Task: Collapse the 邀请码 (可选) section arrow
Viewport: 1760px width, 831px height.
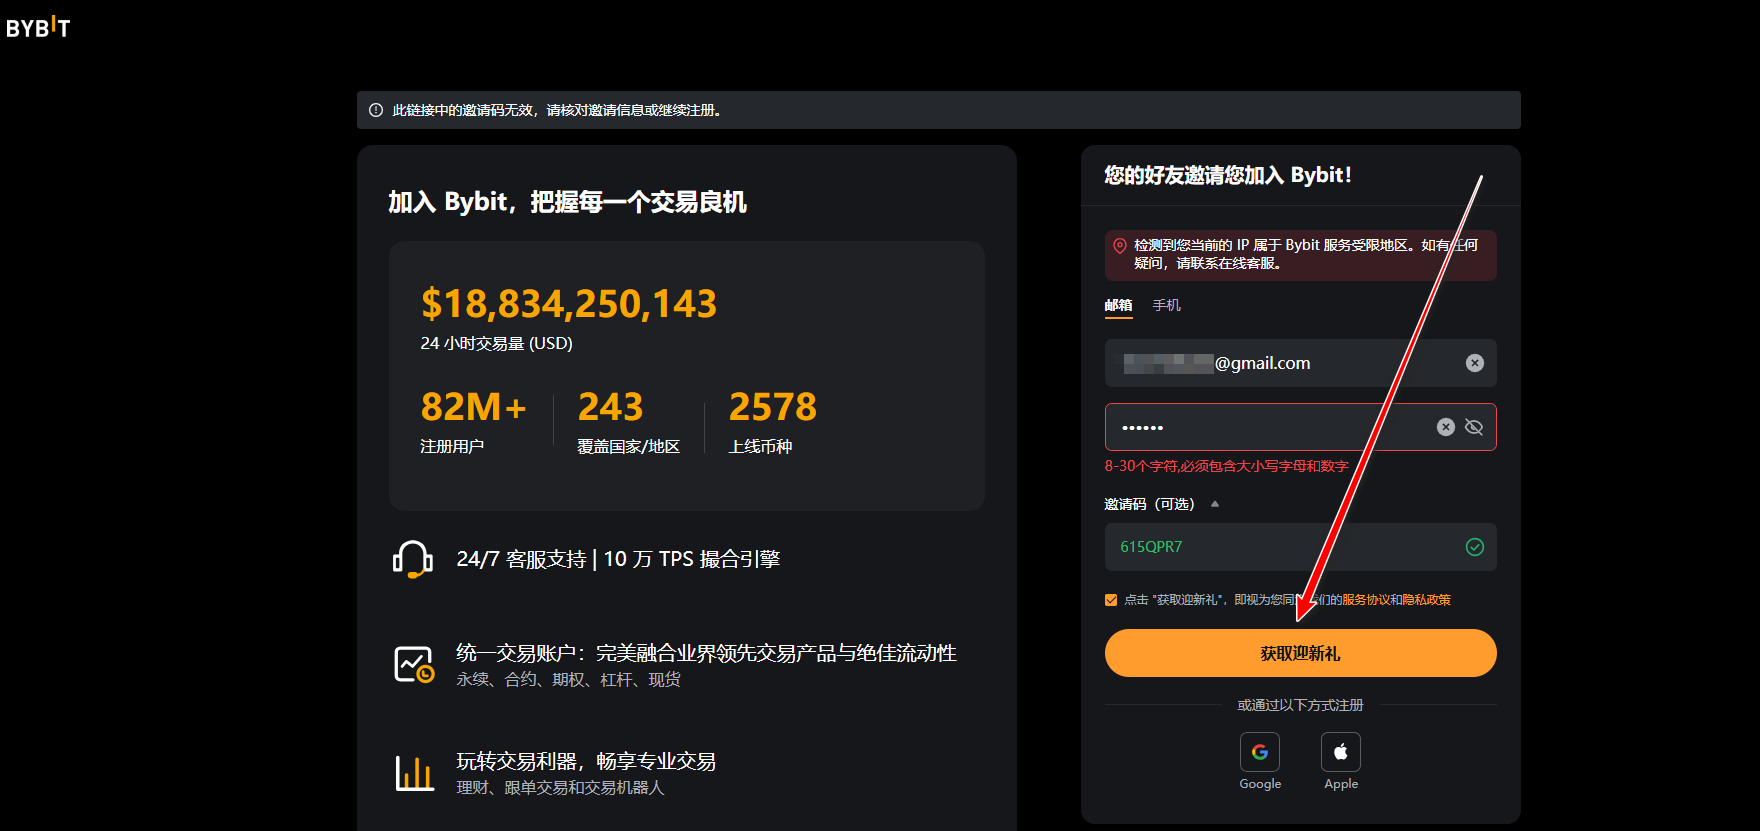Action: tap(1215, 504)
